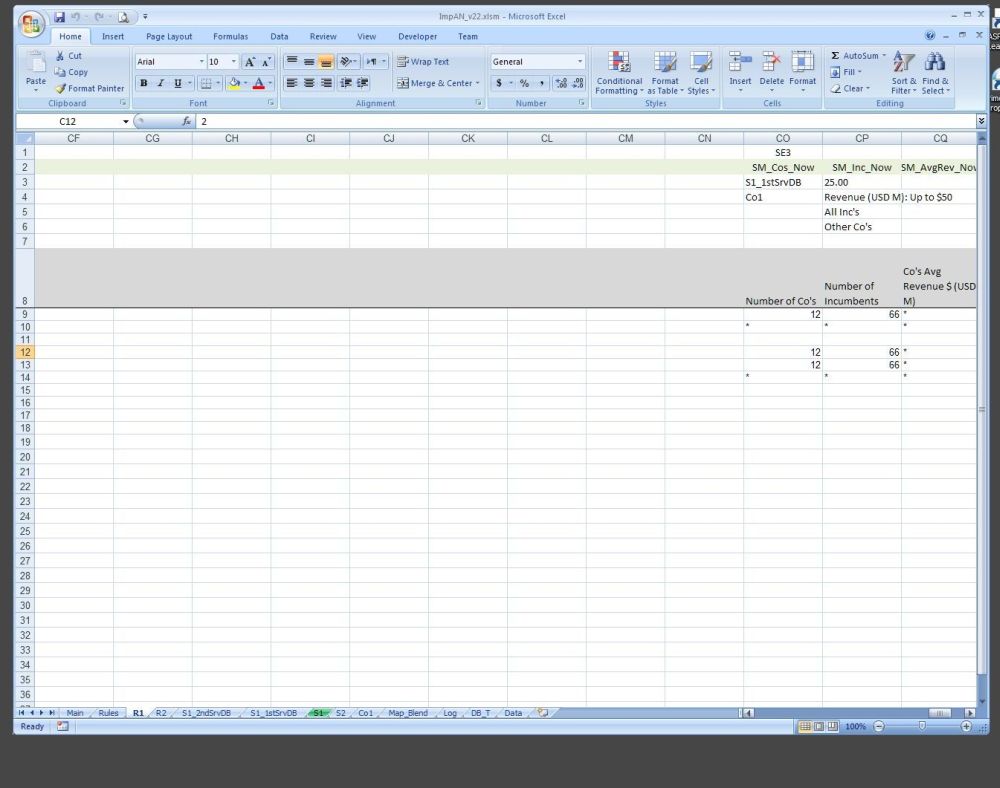Click the zoom slider handle in status bar
Image resolution: width=1000 pixels, height=788 pixels.
coord(921,726)
